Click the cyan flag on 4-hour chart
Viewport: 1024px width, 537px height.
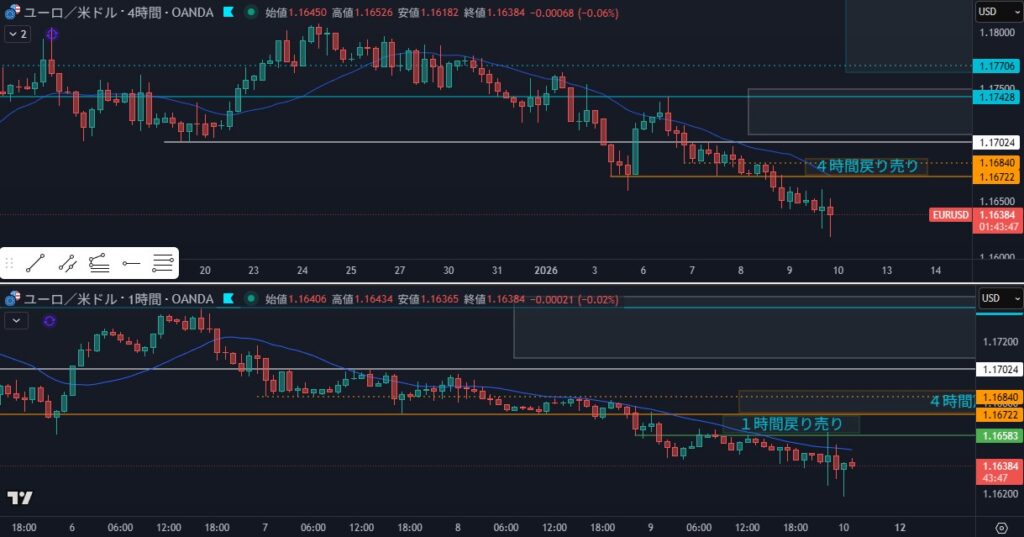tap(228, 12)
